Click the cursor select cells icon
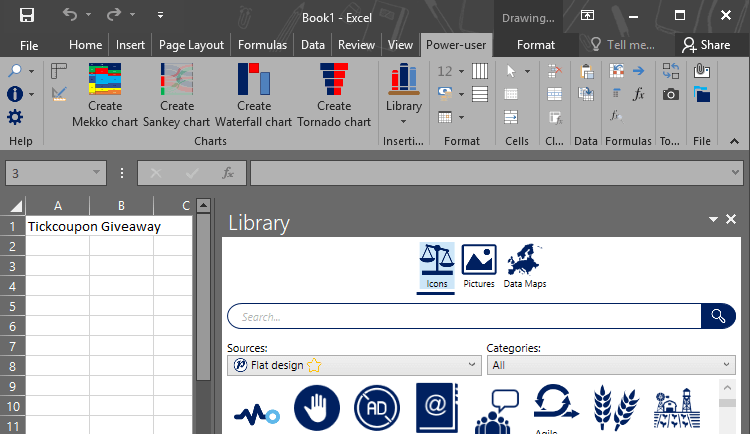This screenshot has width=750, height=434. click(511, 71)
